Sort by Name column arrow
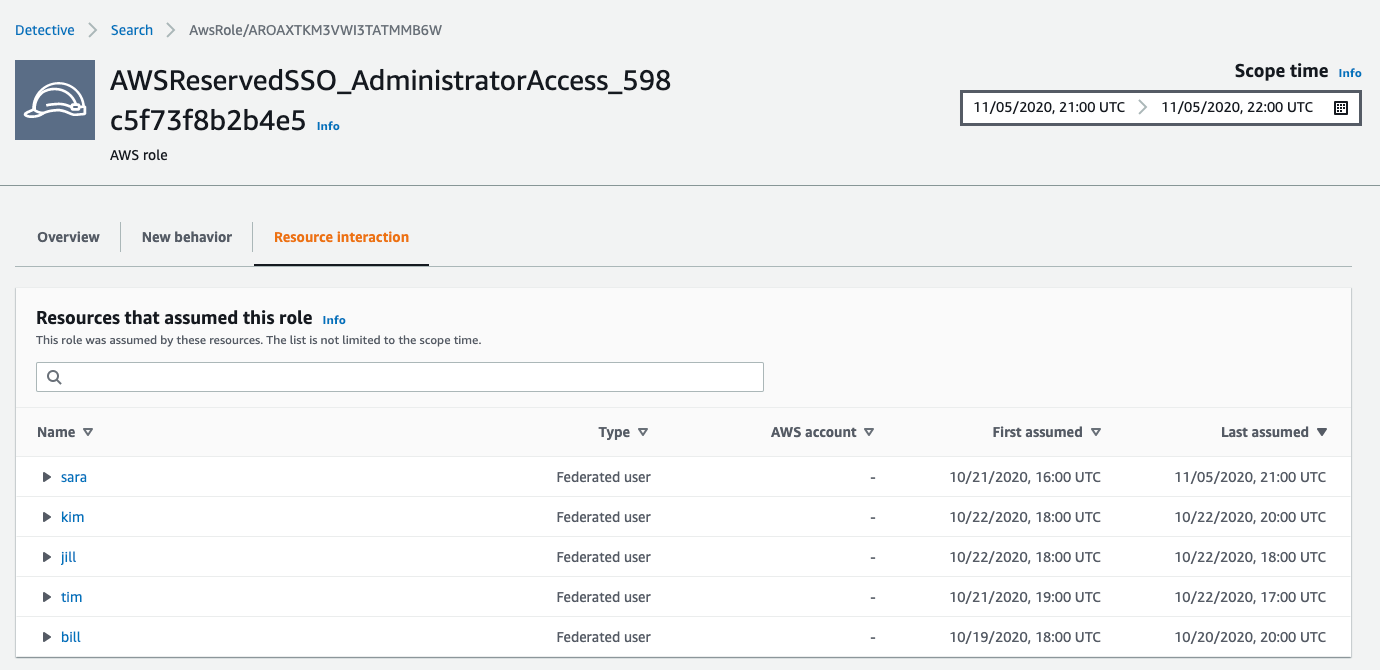 coord(88,432)
